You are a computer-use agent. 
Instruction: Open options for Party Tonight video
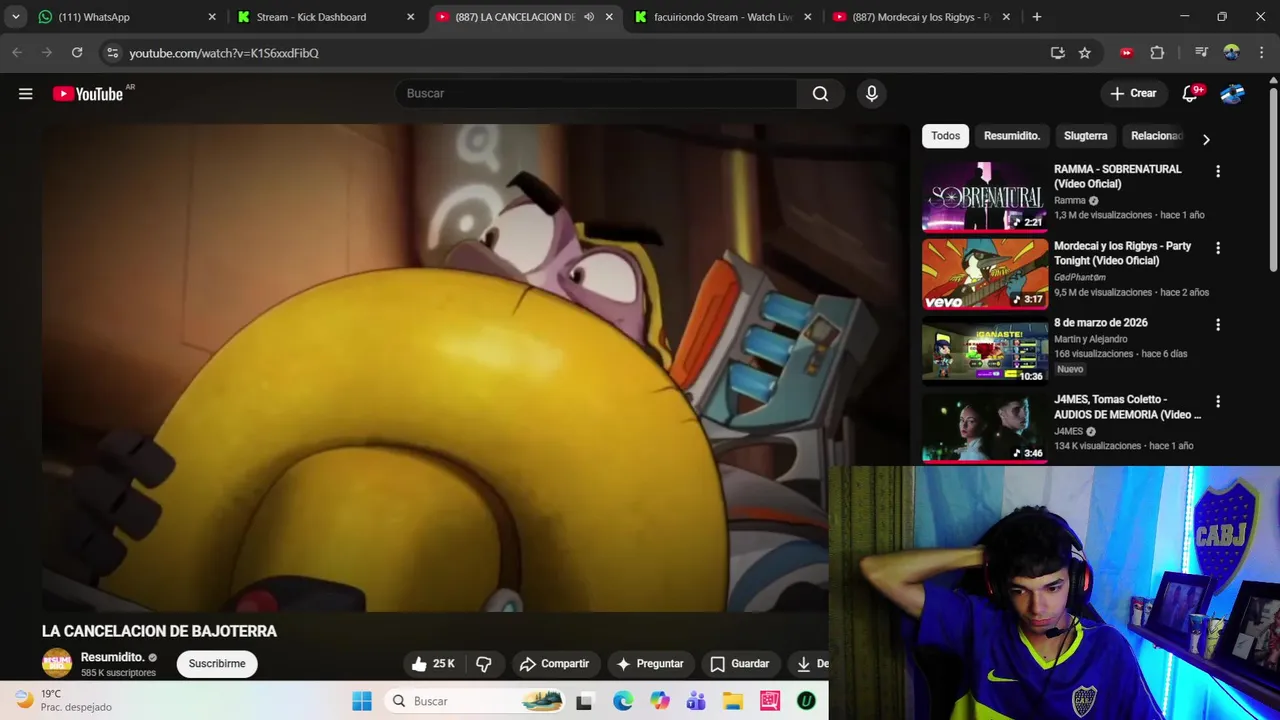click(x=1218, y=248)
